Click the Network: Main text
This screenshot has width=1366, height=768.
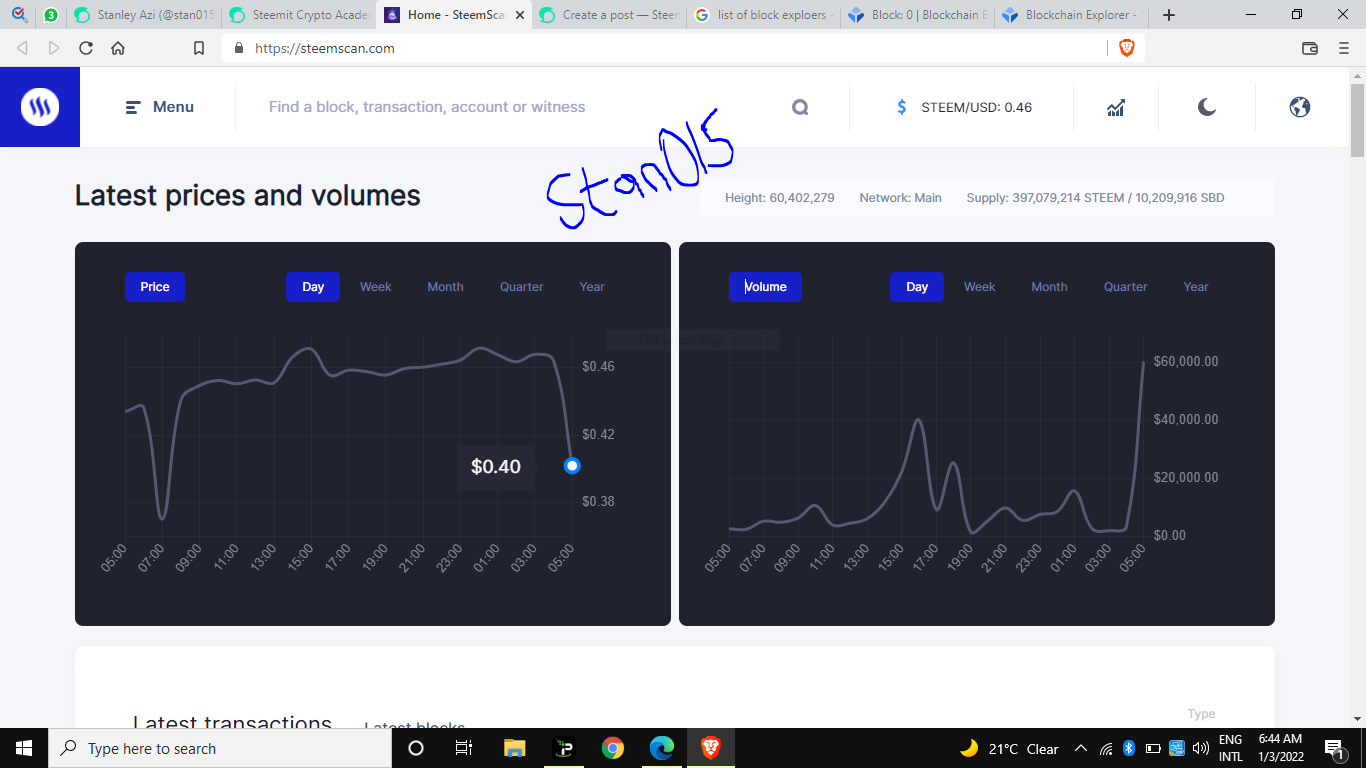[x=900, y=198]
